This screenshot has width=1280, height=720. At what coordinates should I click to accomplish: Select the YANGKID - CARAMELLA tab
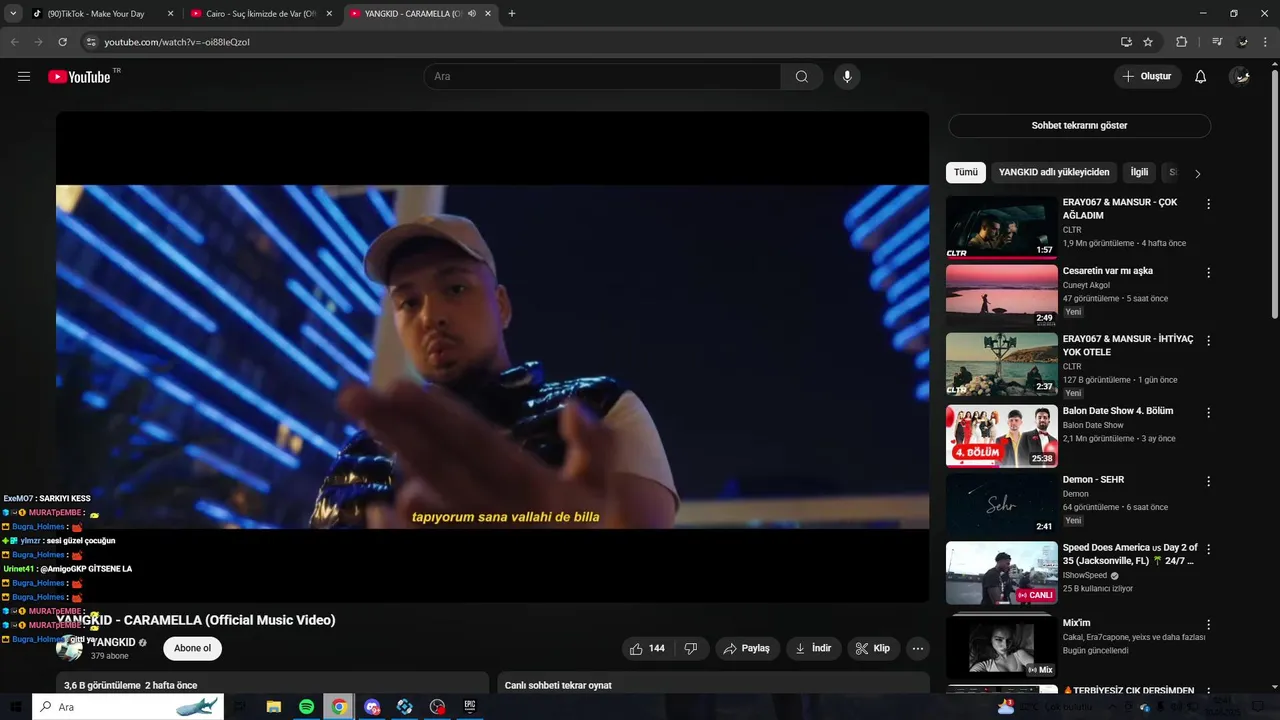[x=421, y=14]
